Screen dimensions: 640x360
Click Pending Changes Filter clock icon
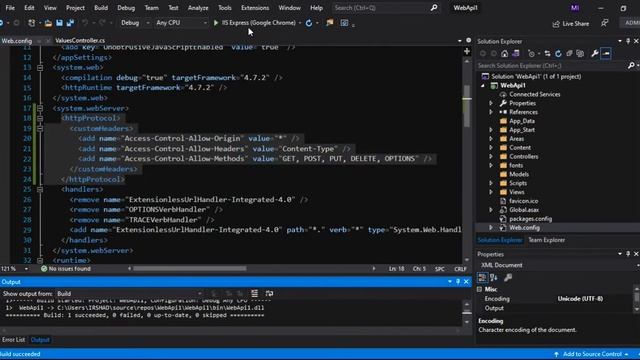click(x=531, y=53)
